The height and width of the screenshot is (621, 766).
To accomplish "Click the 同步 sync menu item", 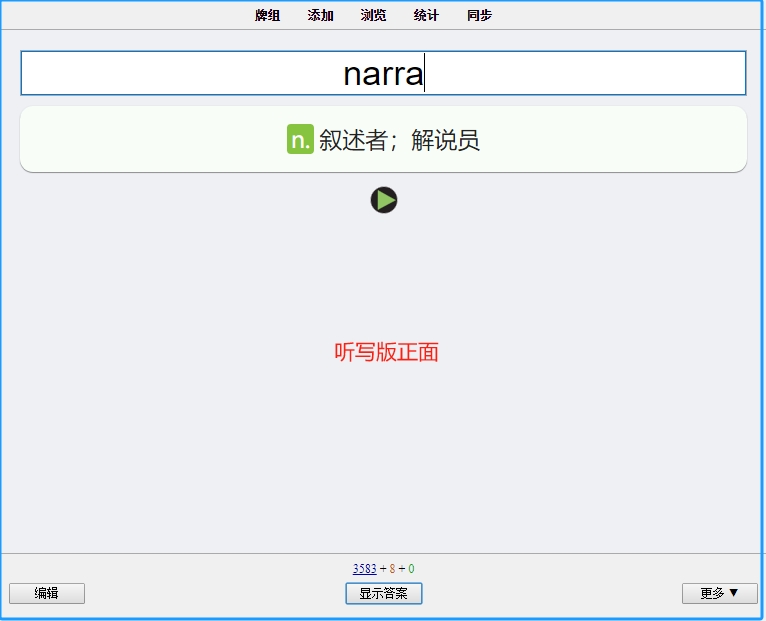I will coord(479,16).
